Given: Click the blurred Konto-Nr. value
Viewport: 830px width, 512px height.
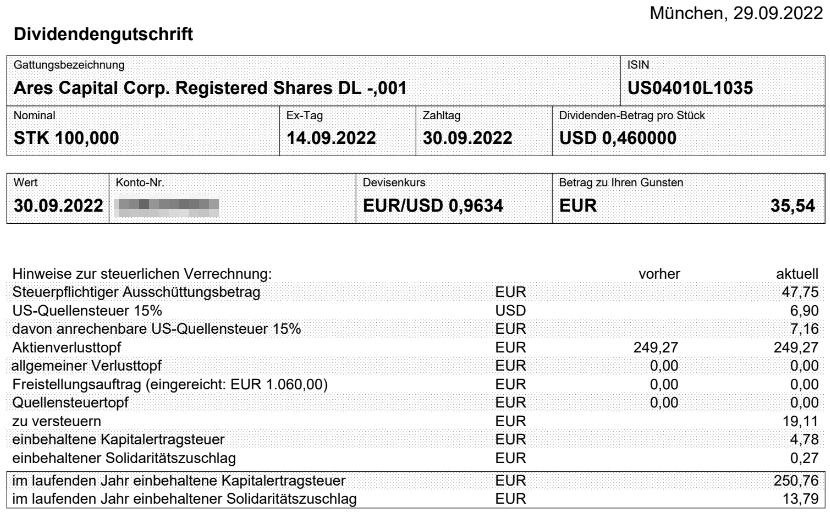Looking at the screenshot, I should pyautogui.click(x=167, y=206).
